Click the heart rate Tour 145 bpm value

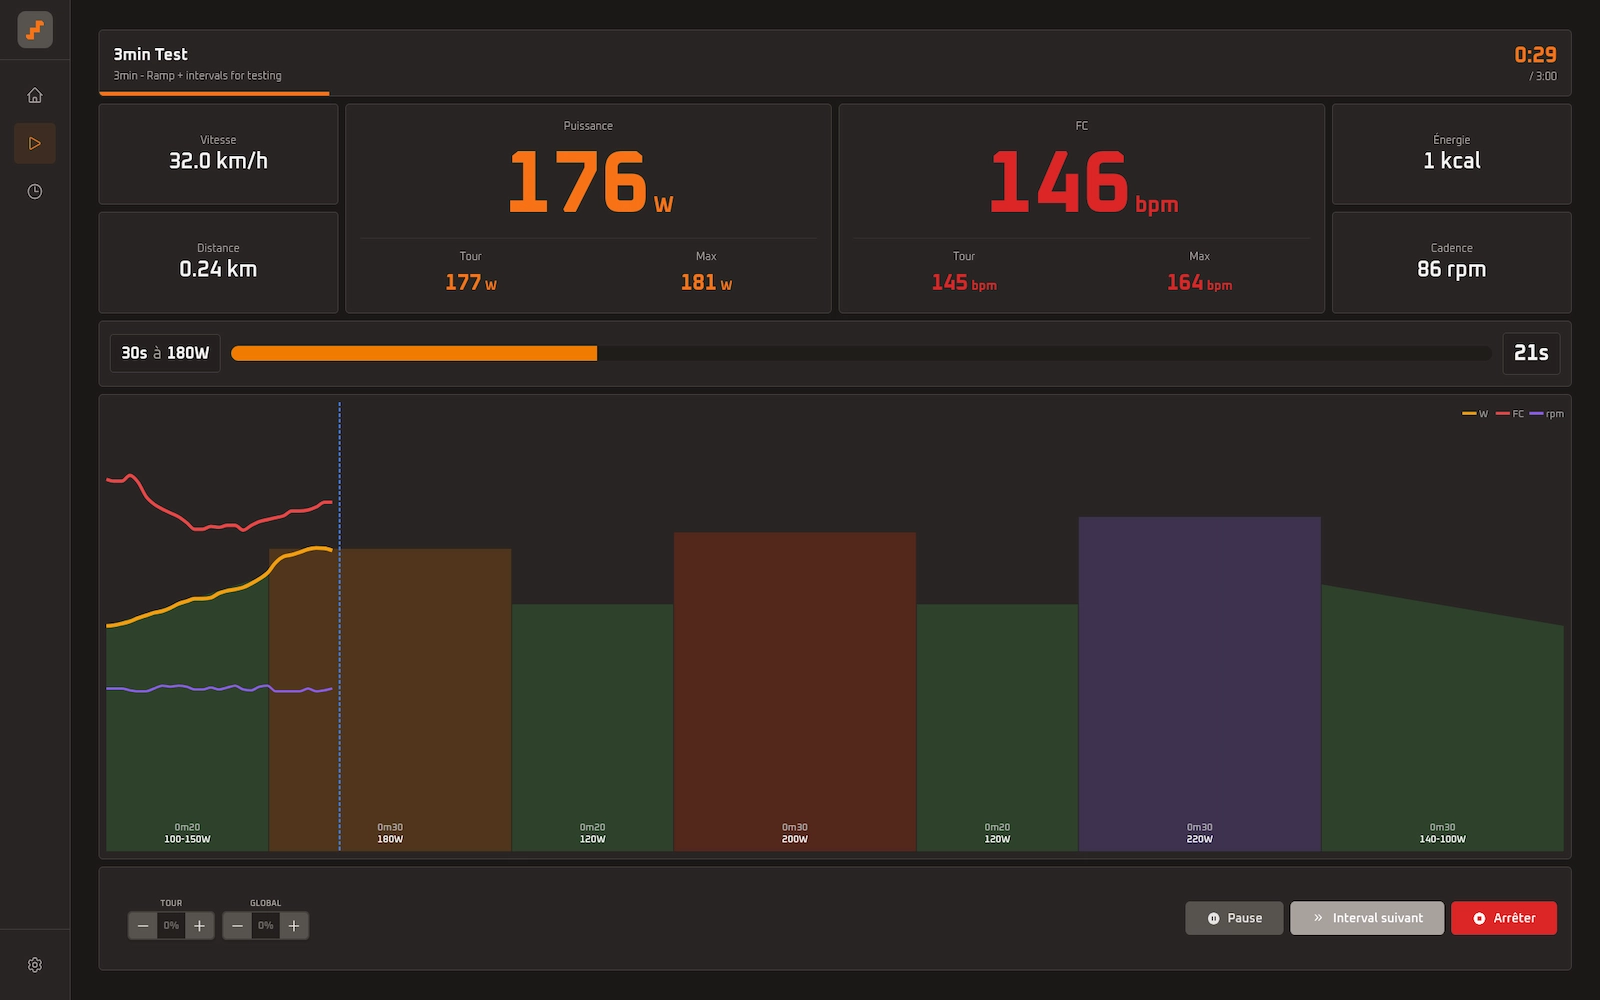pos(963,283)
